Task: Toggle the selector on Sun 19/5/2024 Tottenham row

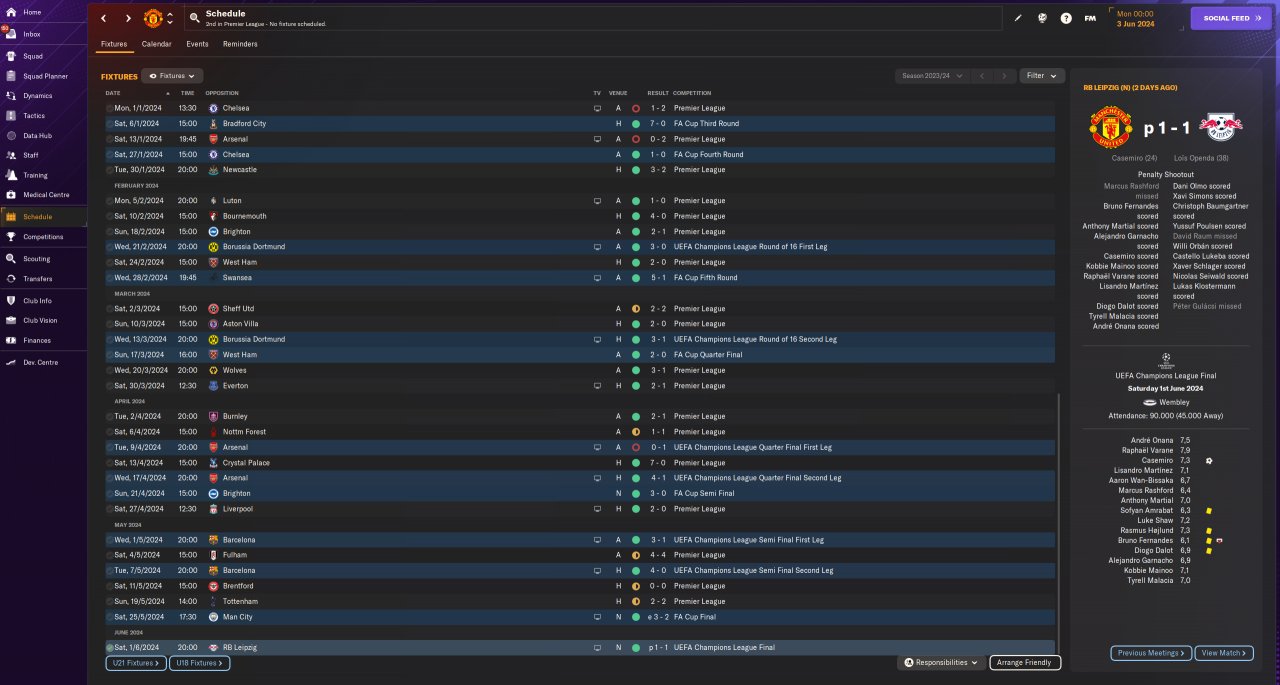Action: click(x=109, y=602)
